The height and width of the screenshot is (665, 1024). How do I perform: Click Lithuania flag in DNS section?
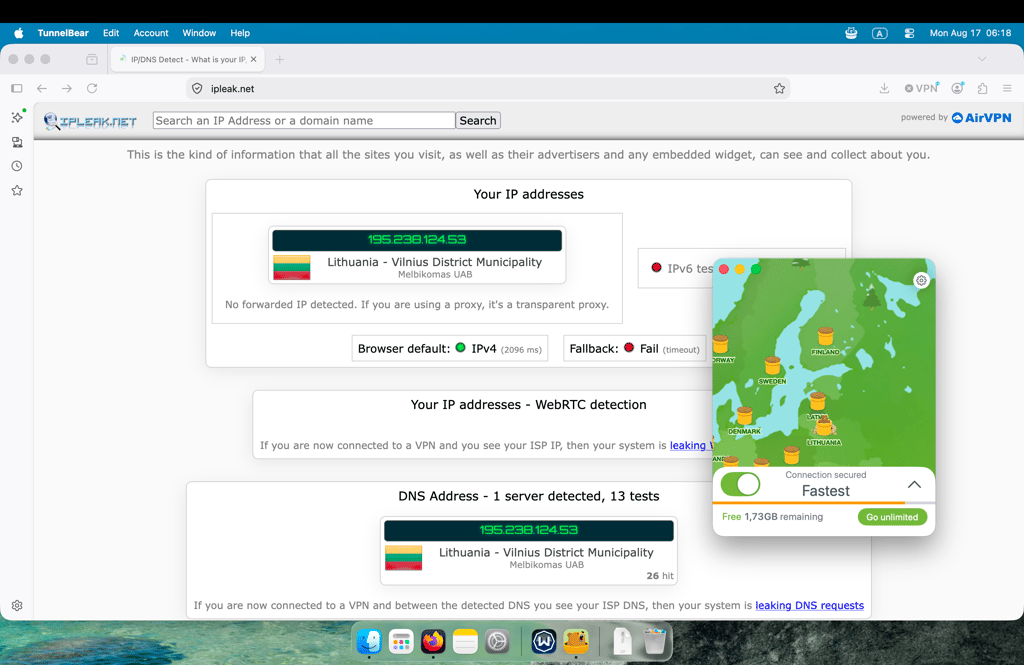(403, 557)
